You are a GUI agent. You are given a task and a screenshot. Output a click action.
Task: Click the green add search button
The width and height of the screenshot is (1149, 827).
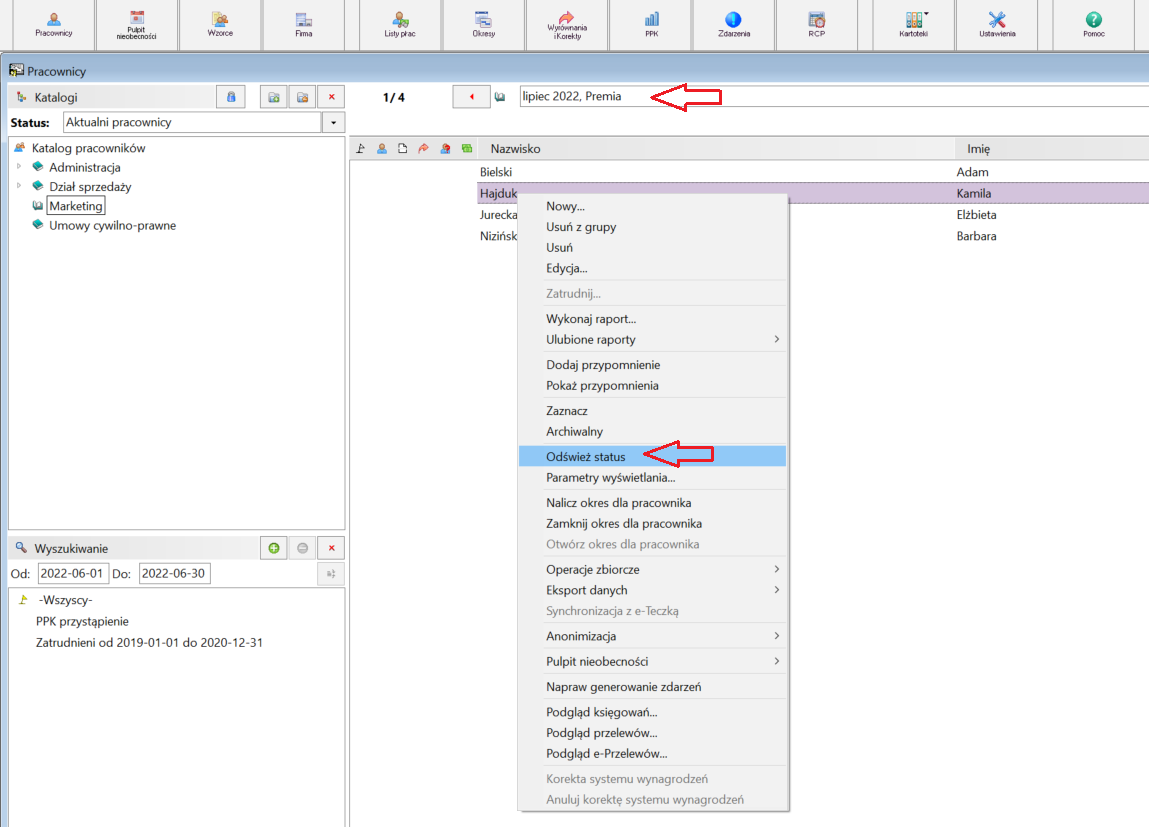(x=274, y=548)
